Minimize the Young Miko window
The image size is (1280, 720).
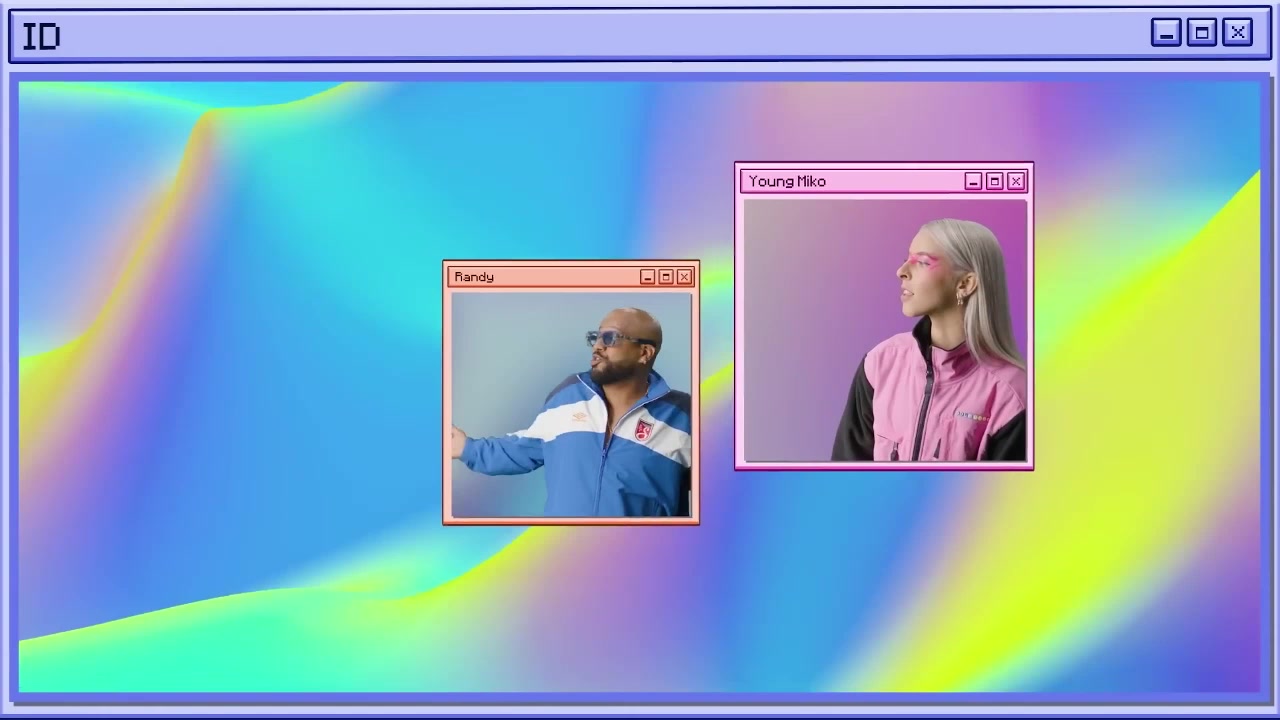pos(973,181)
